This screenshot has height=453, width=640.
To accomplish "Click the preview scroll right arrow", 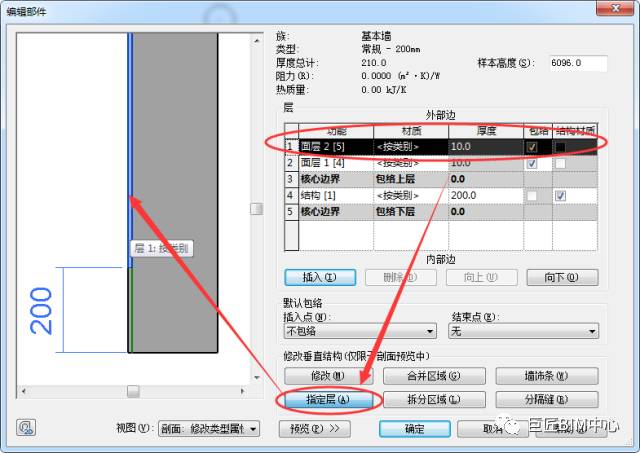I will 243,391.
